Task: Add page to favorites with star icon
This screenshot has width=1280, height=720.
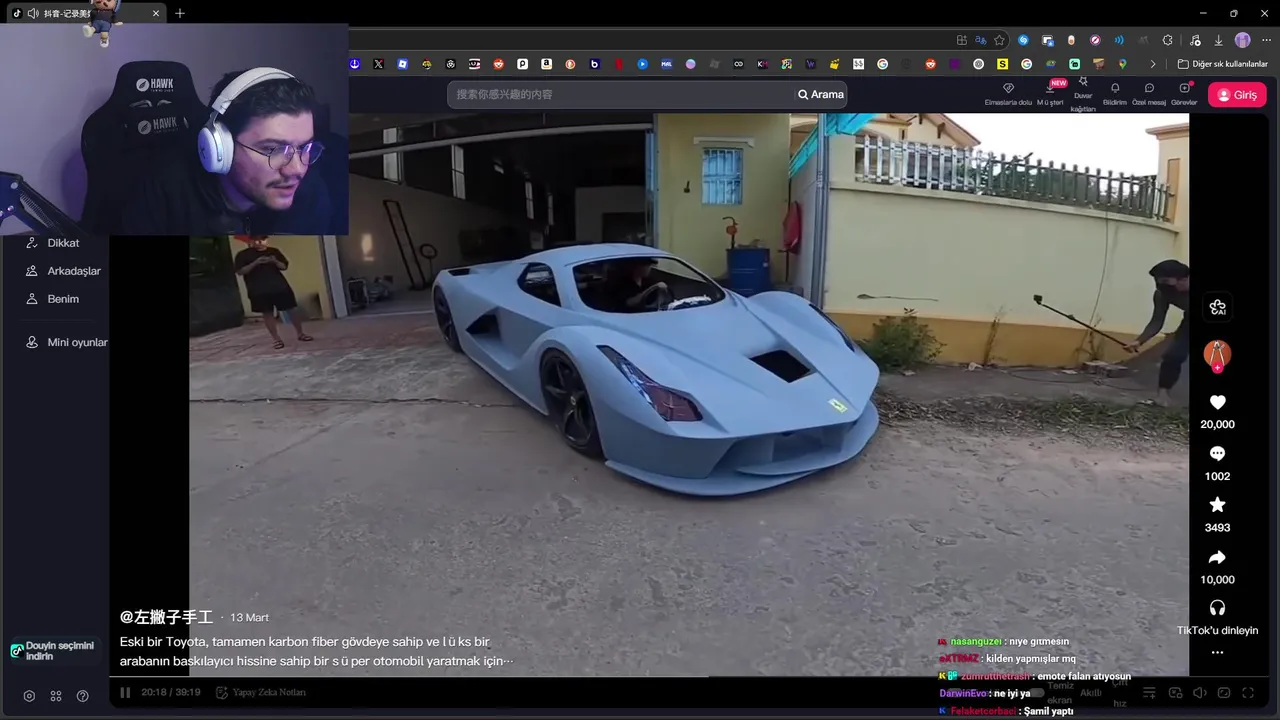Action: (x=999, y=40)
